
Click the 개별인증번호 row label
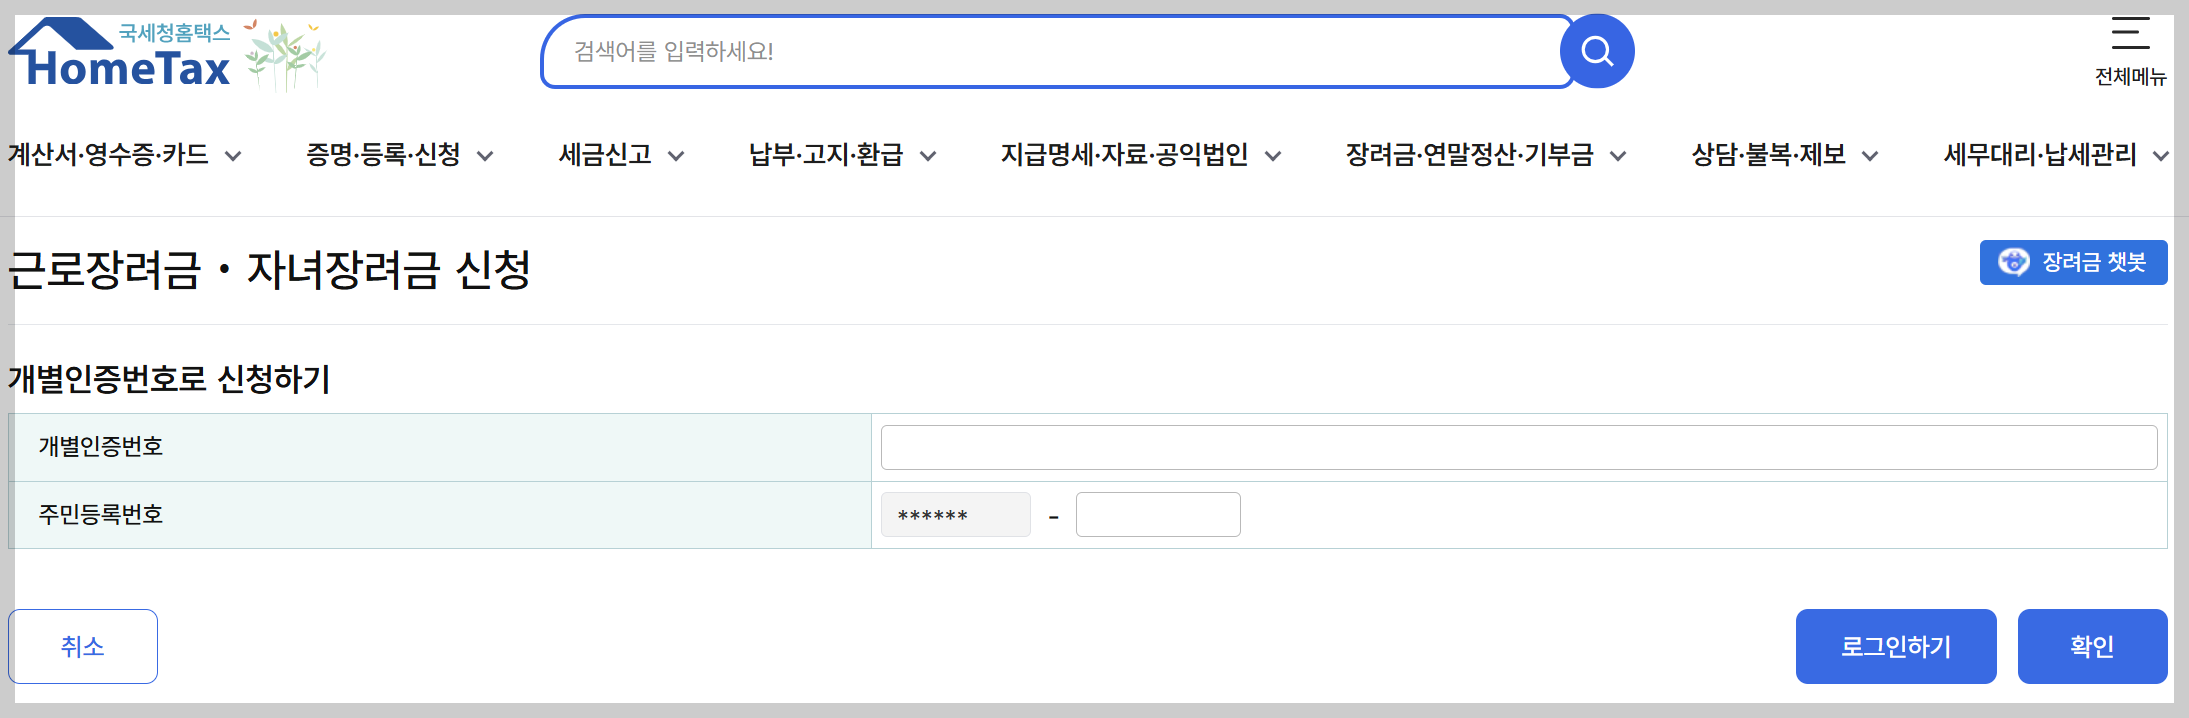101,446
